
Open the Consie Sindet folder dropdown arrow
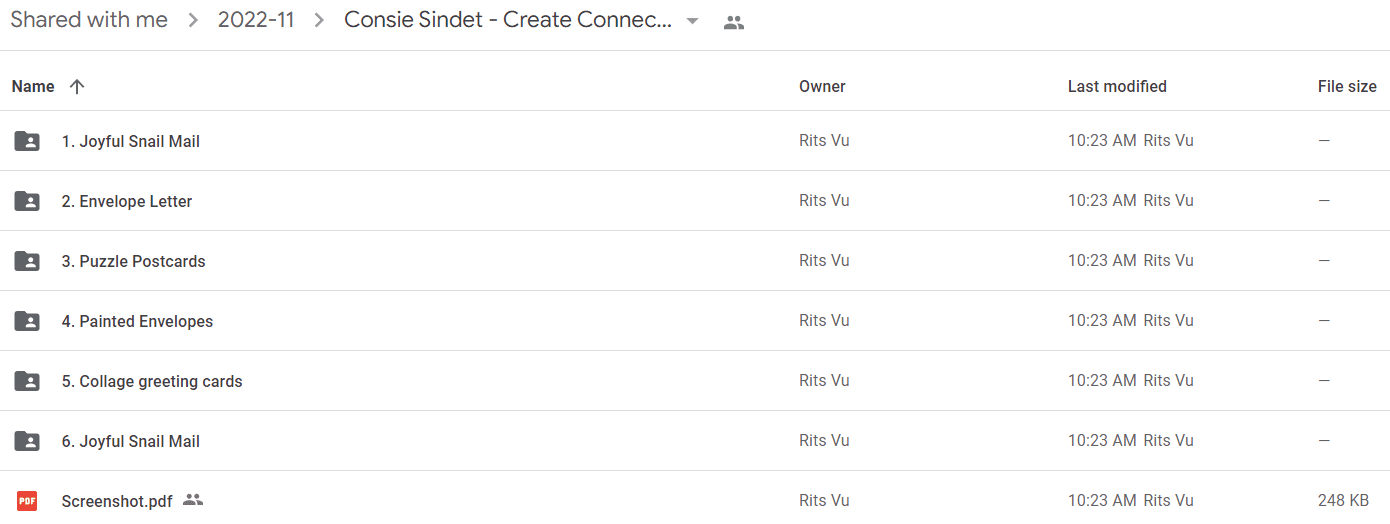(x=692, y=22)
